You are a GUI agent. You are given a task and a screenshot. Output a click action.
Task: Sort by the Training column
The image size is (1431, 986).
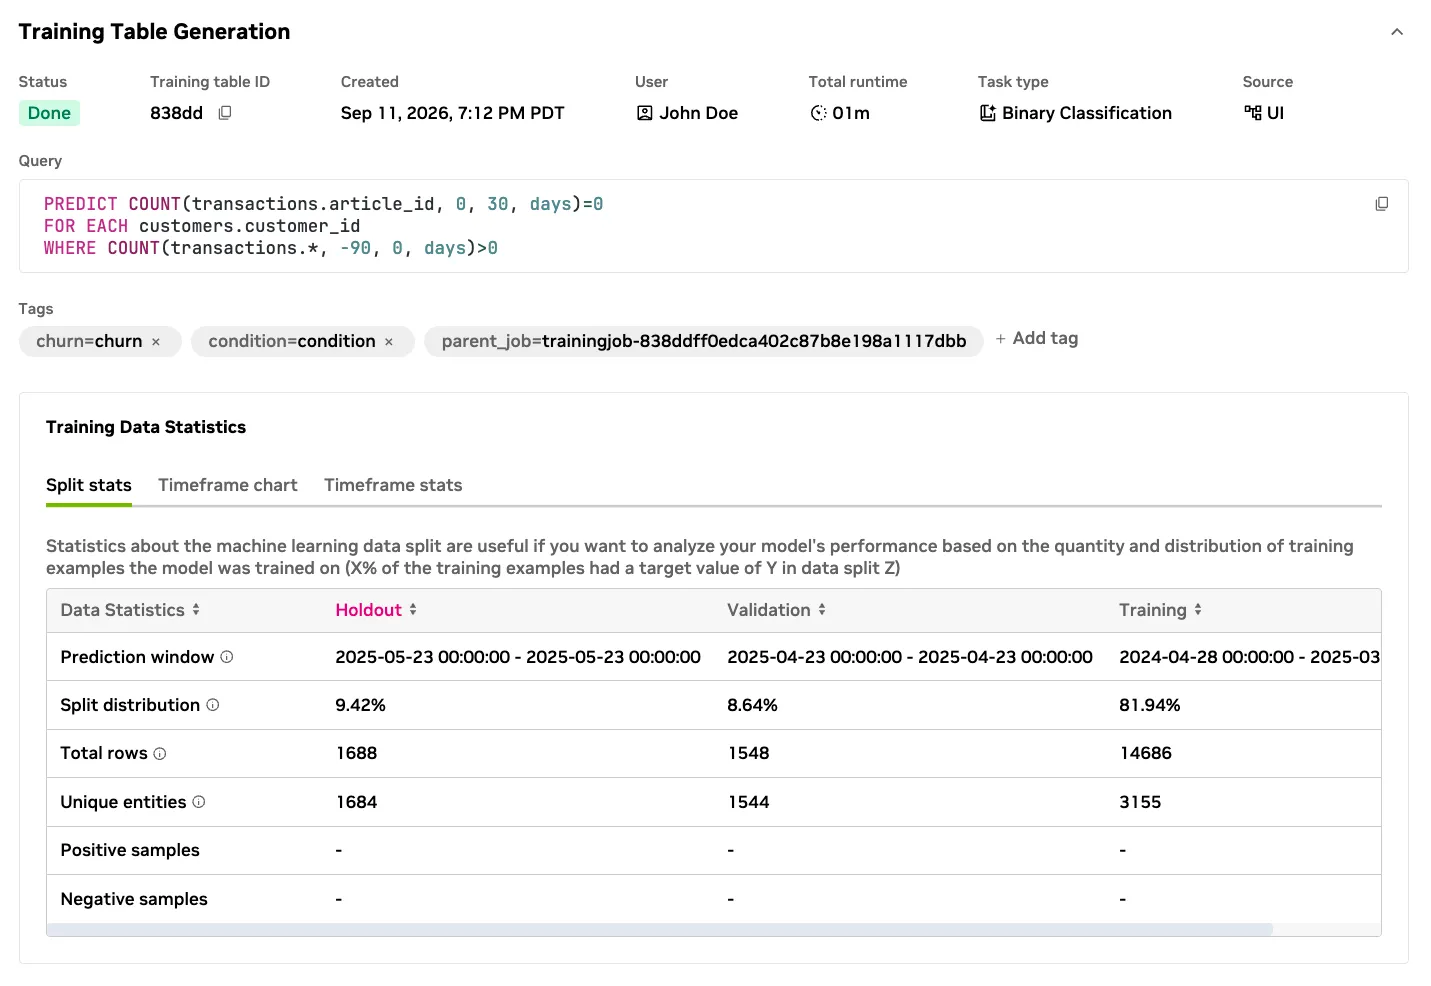click(x=1198, y=610)
